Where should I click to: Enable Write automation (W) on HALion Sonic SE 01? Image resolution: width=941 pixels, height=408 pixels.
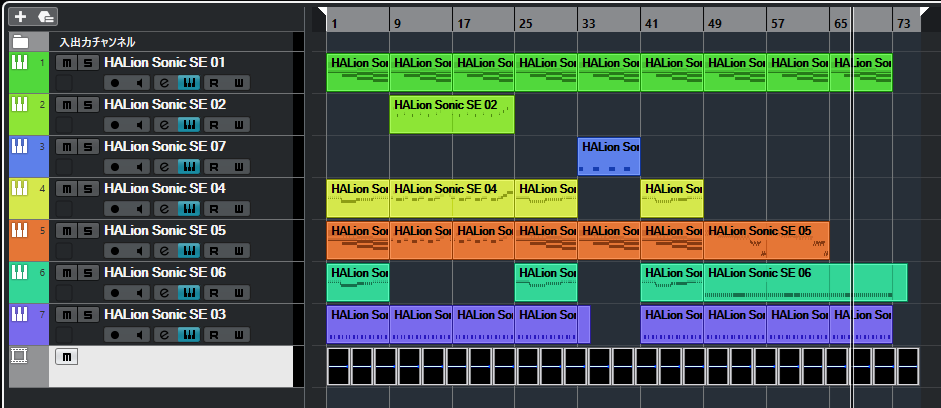239,83
